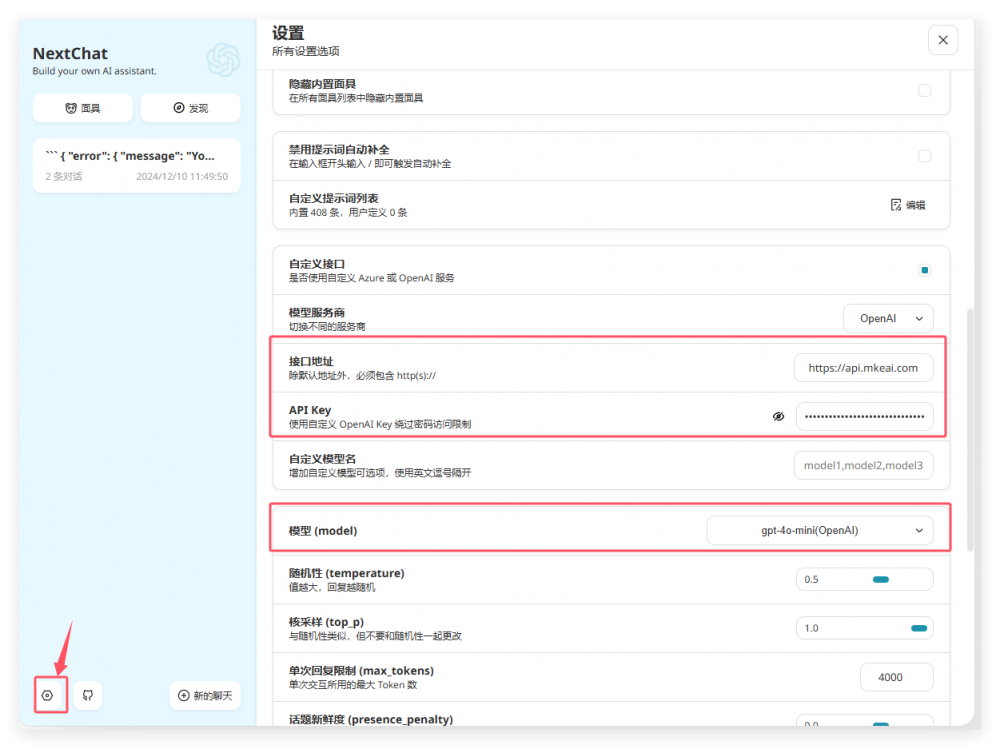Edit the custom prompt list (编辑)
Image resolution: width=1000 pixels, height=749 pixels.
pyautogui.click(x=908, y=205)
